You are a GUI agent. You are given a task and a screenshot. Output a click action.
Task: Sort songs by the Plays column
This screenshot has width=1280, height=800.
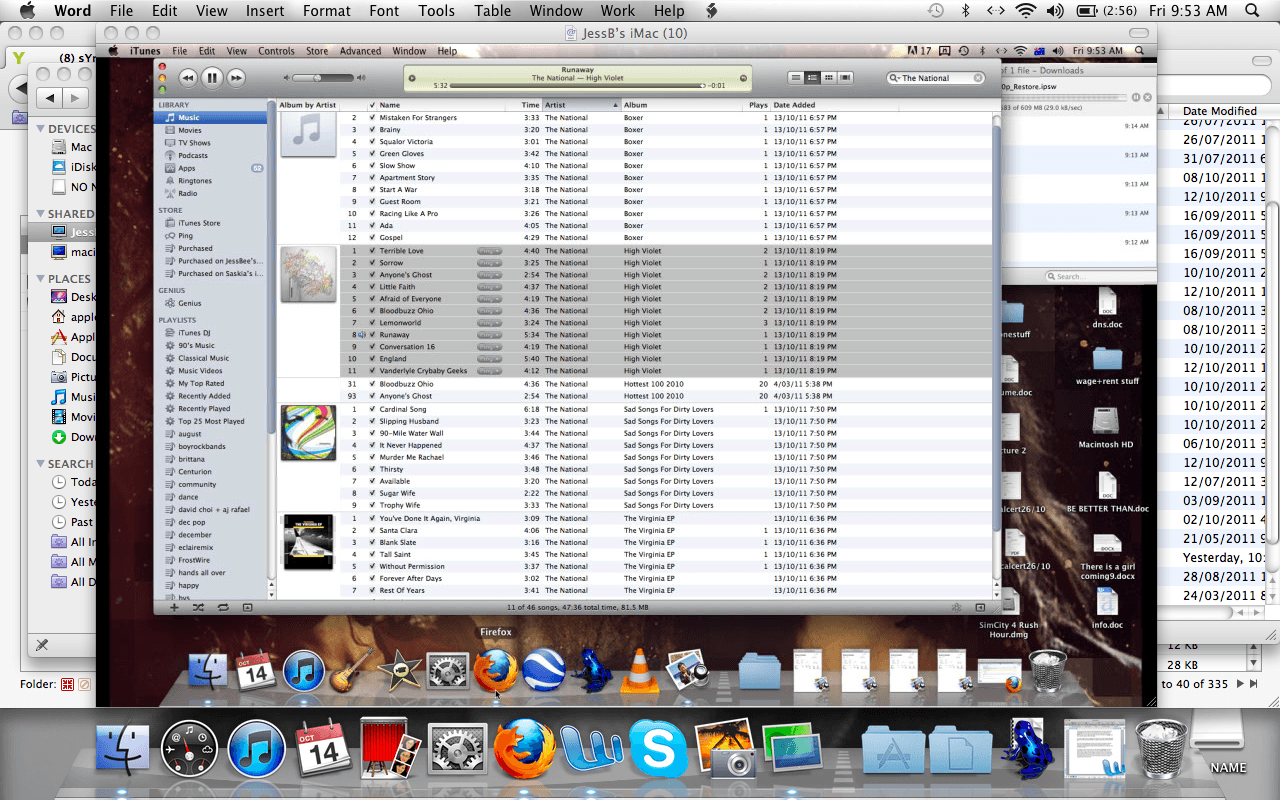pos(757,105)
